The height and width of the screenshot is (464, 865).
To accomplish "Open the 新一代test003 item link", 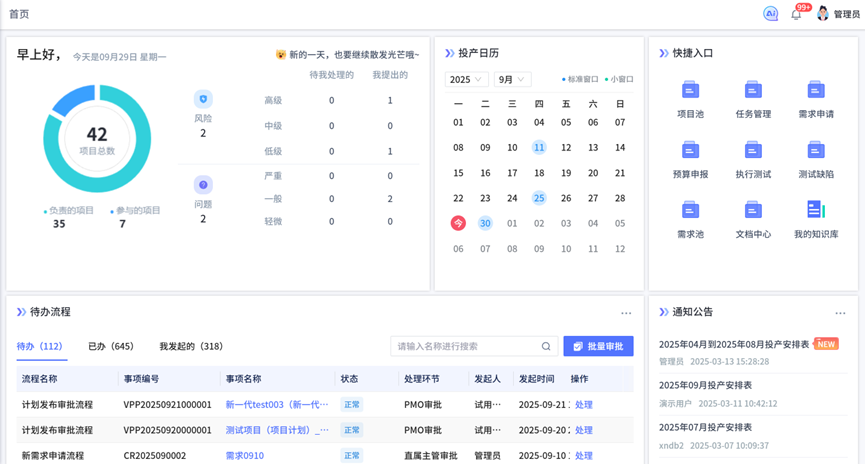I will click(x=277, y=404).
